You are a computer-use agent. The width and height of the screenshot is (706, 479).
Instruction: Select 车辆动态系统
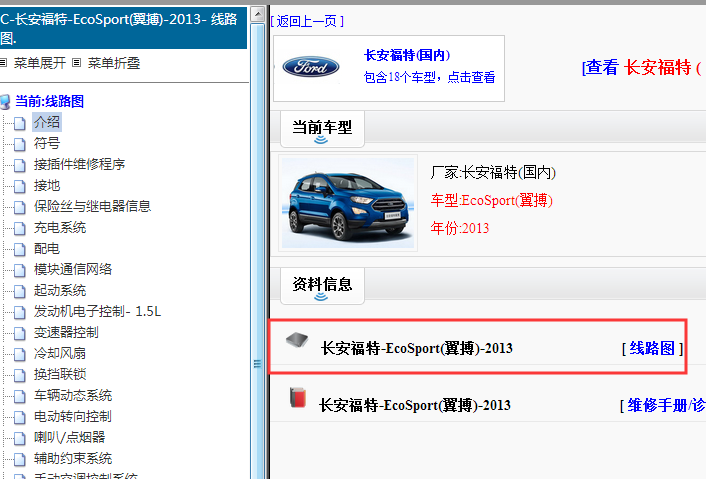pyautogui.click(x=73, y=395)
